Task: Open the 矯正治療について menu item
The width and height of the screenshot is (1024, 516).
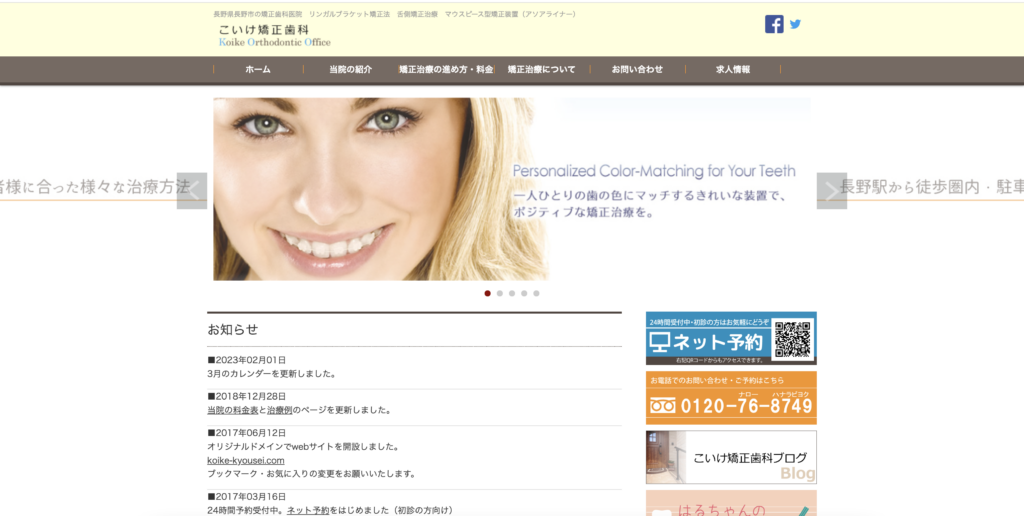Action: pyautogui.click(x=541, y=70)
